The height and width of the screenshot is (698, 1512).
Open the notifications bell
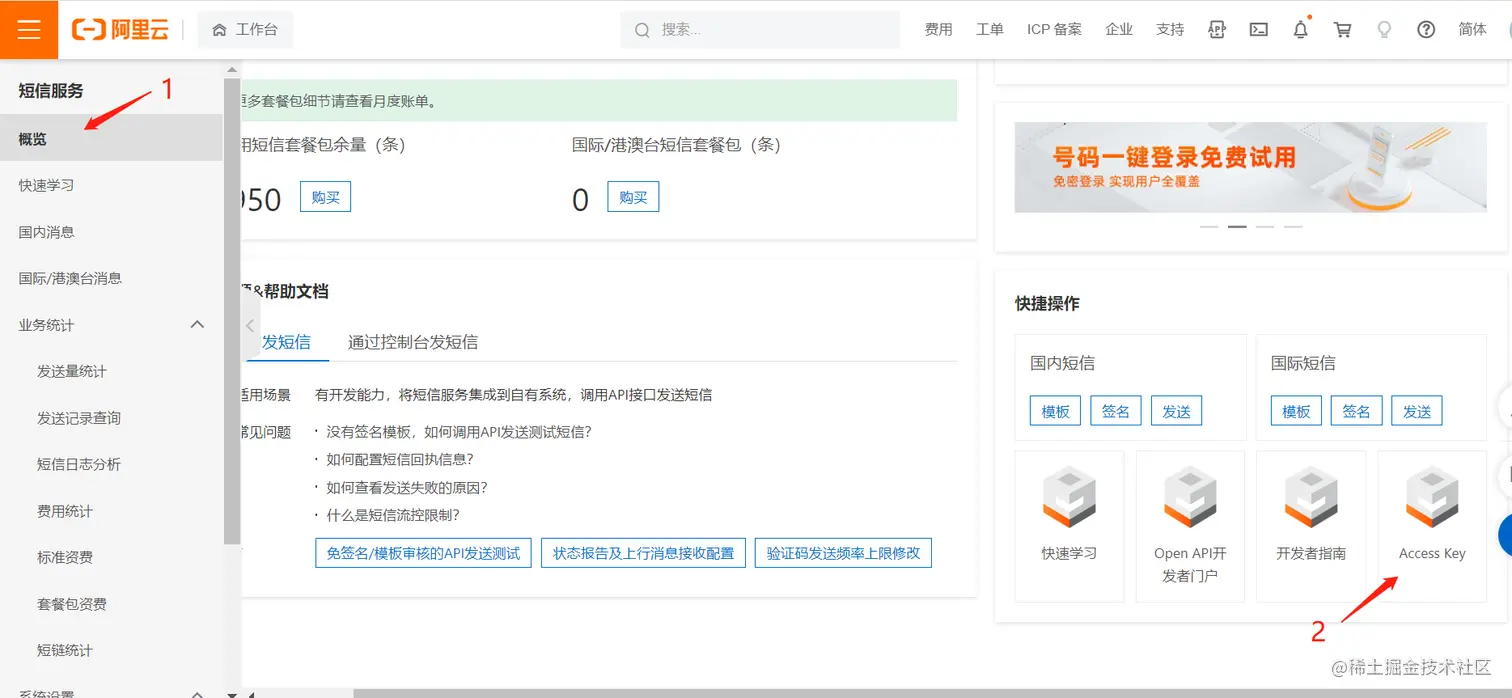click(1300, 30)
